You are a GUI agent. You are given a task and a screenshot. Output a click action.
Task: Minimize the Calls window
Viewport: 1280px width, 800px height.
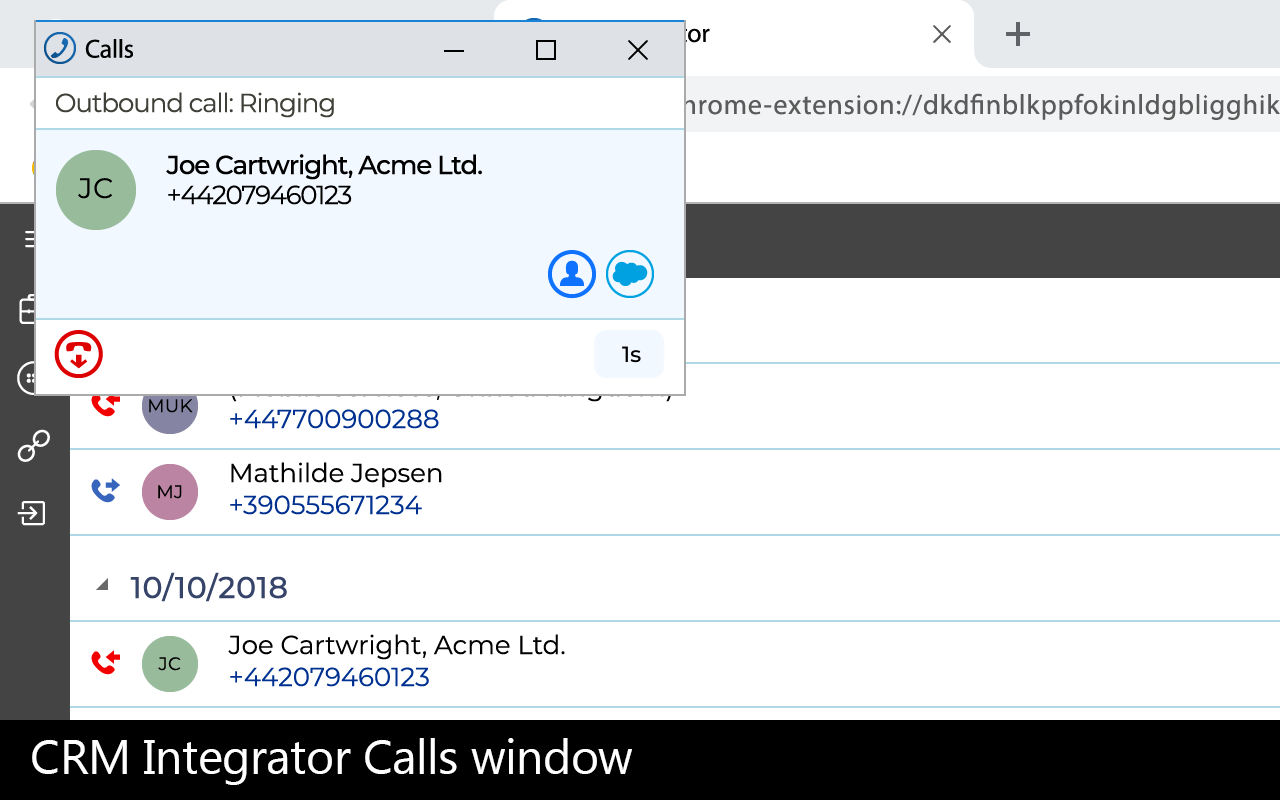(454, 49)
